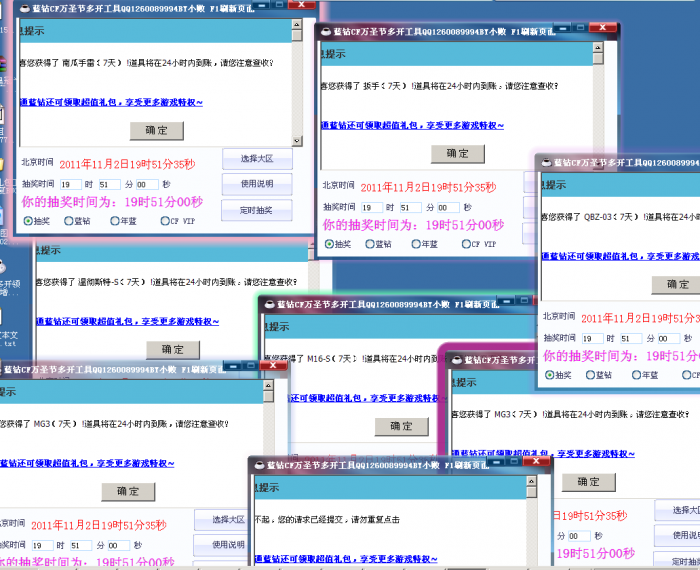Confirm 南瓜手雷 prize with 确定 button
The image size is (700, 570).
[157, 130]
